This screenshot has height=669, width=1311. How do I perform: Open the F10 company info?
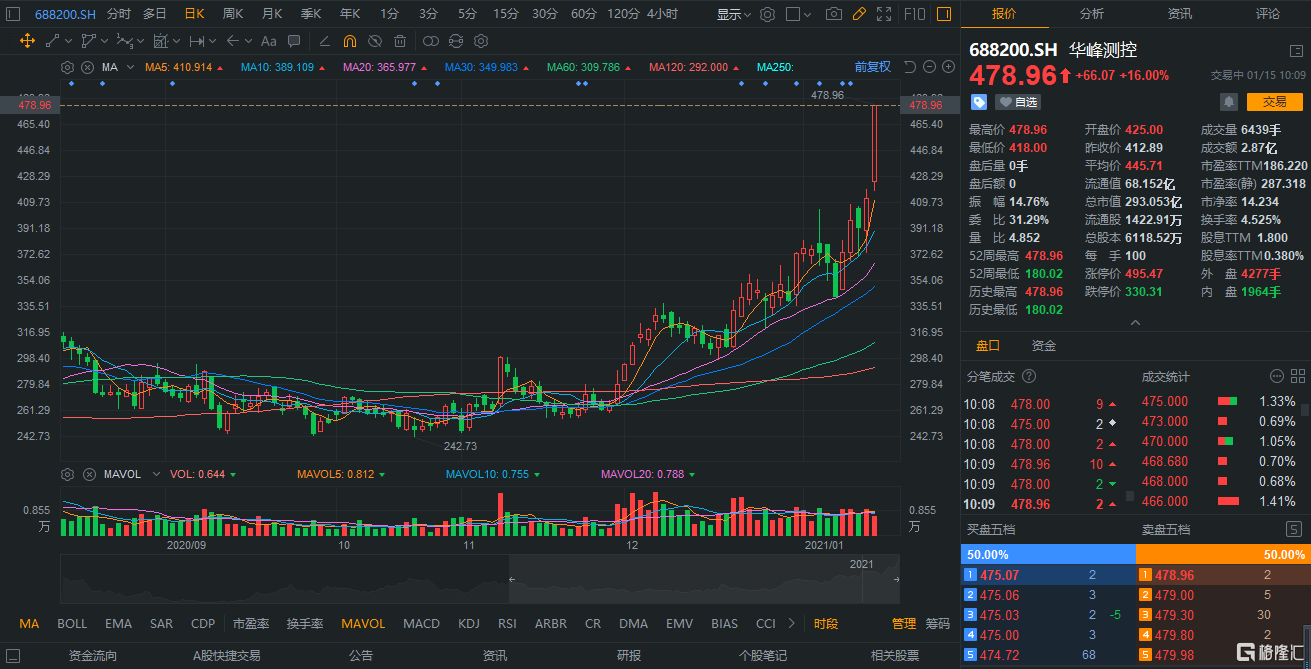914,14
